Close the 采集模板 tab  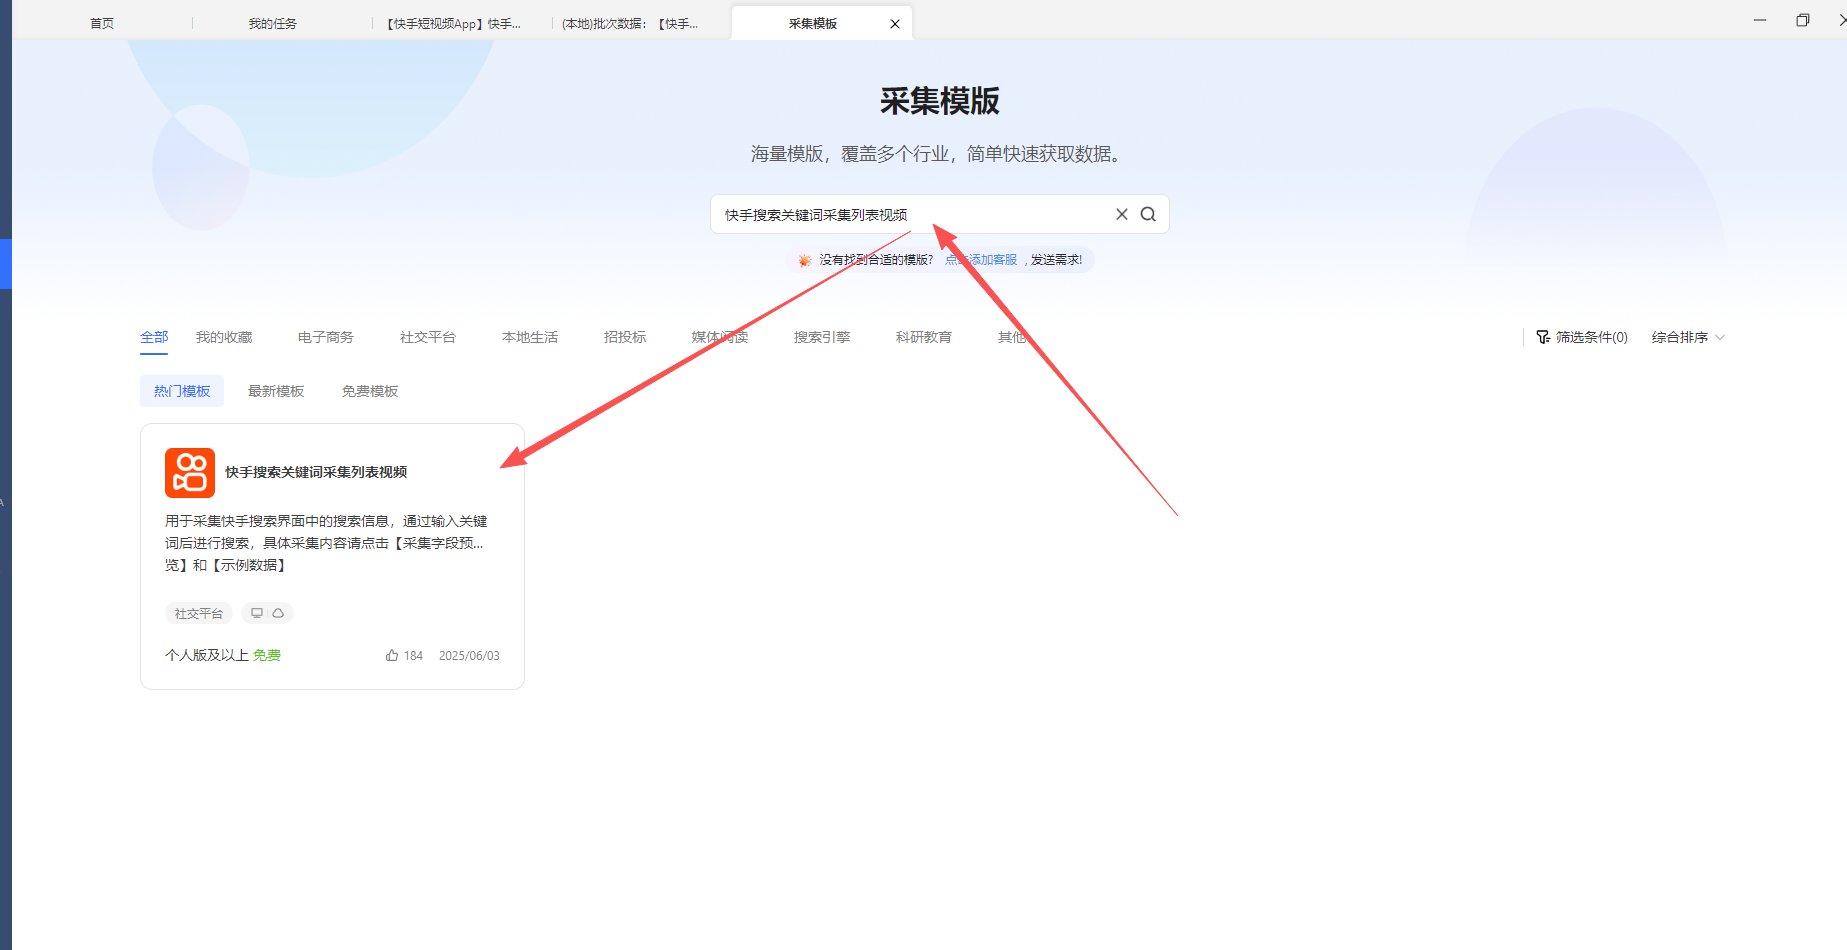point(895,24)
